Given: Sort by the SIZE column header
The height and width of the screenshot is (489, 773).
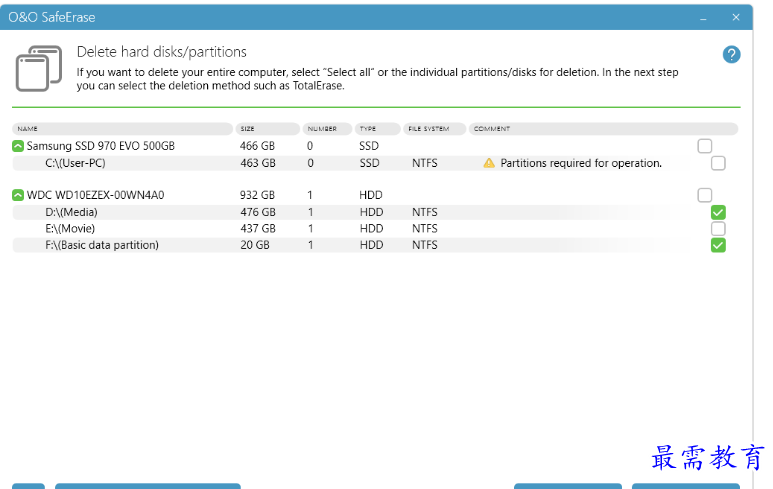Looking at the screenshot, I should 267,129.
